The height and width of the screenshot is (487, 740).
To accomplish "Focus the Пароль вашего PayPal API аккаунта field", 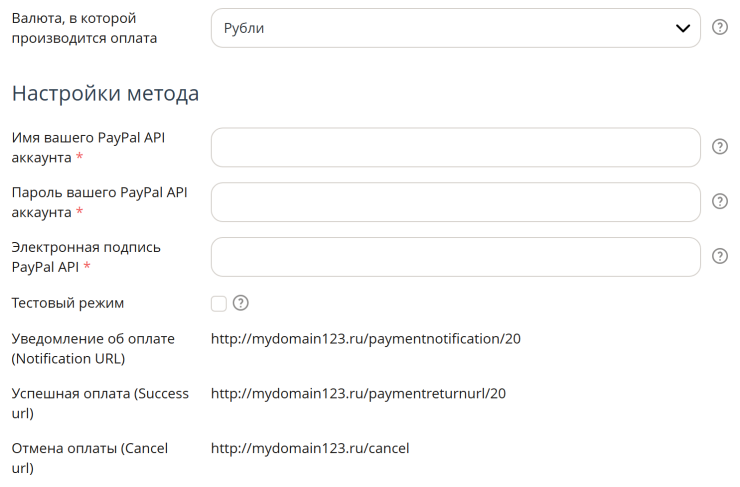I will click(x=455, y=202).
